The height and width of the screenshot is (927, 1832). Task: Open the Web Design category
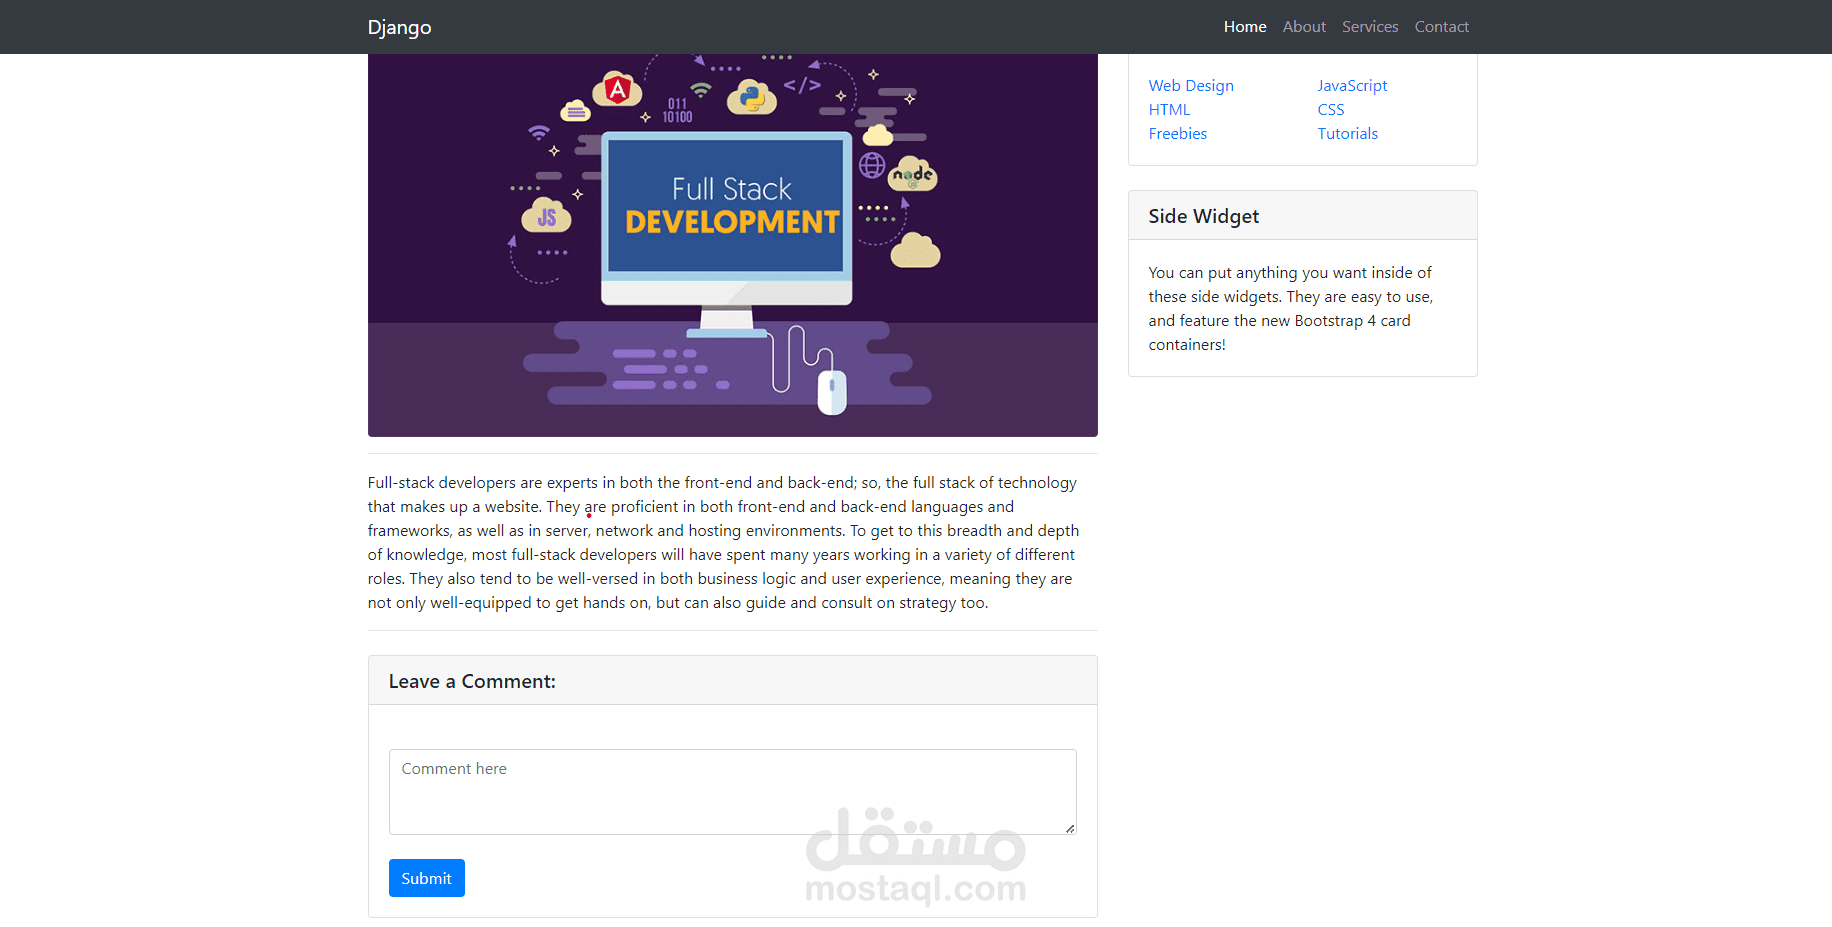click(x=1191, y=86)
